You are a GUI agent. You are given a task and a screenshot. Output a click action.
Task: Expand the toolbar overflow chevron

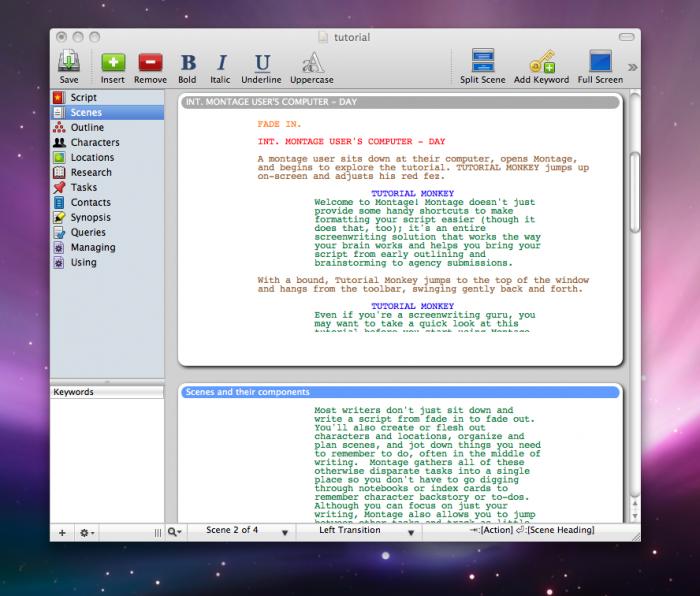[632, 67]
